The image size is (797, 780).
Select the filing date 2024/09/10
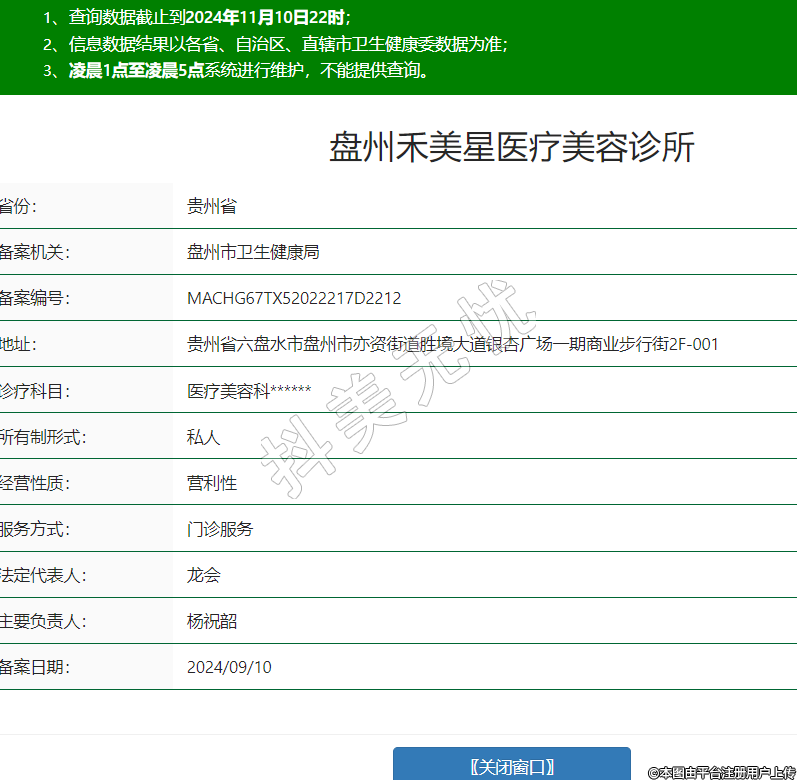tap(229, 667)
